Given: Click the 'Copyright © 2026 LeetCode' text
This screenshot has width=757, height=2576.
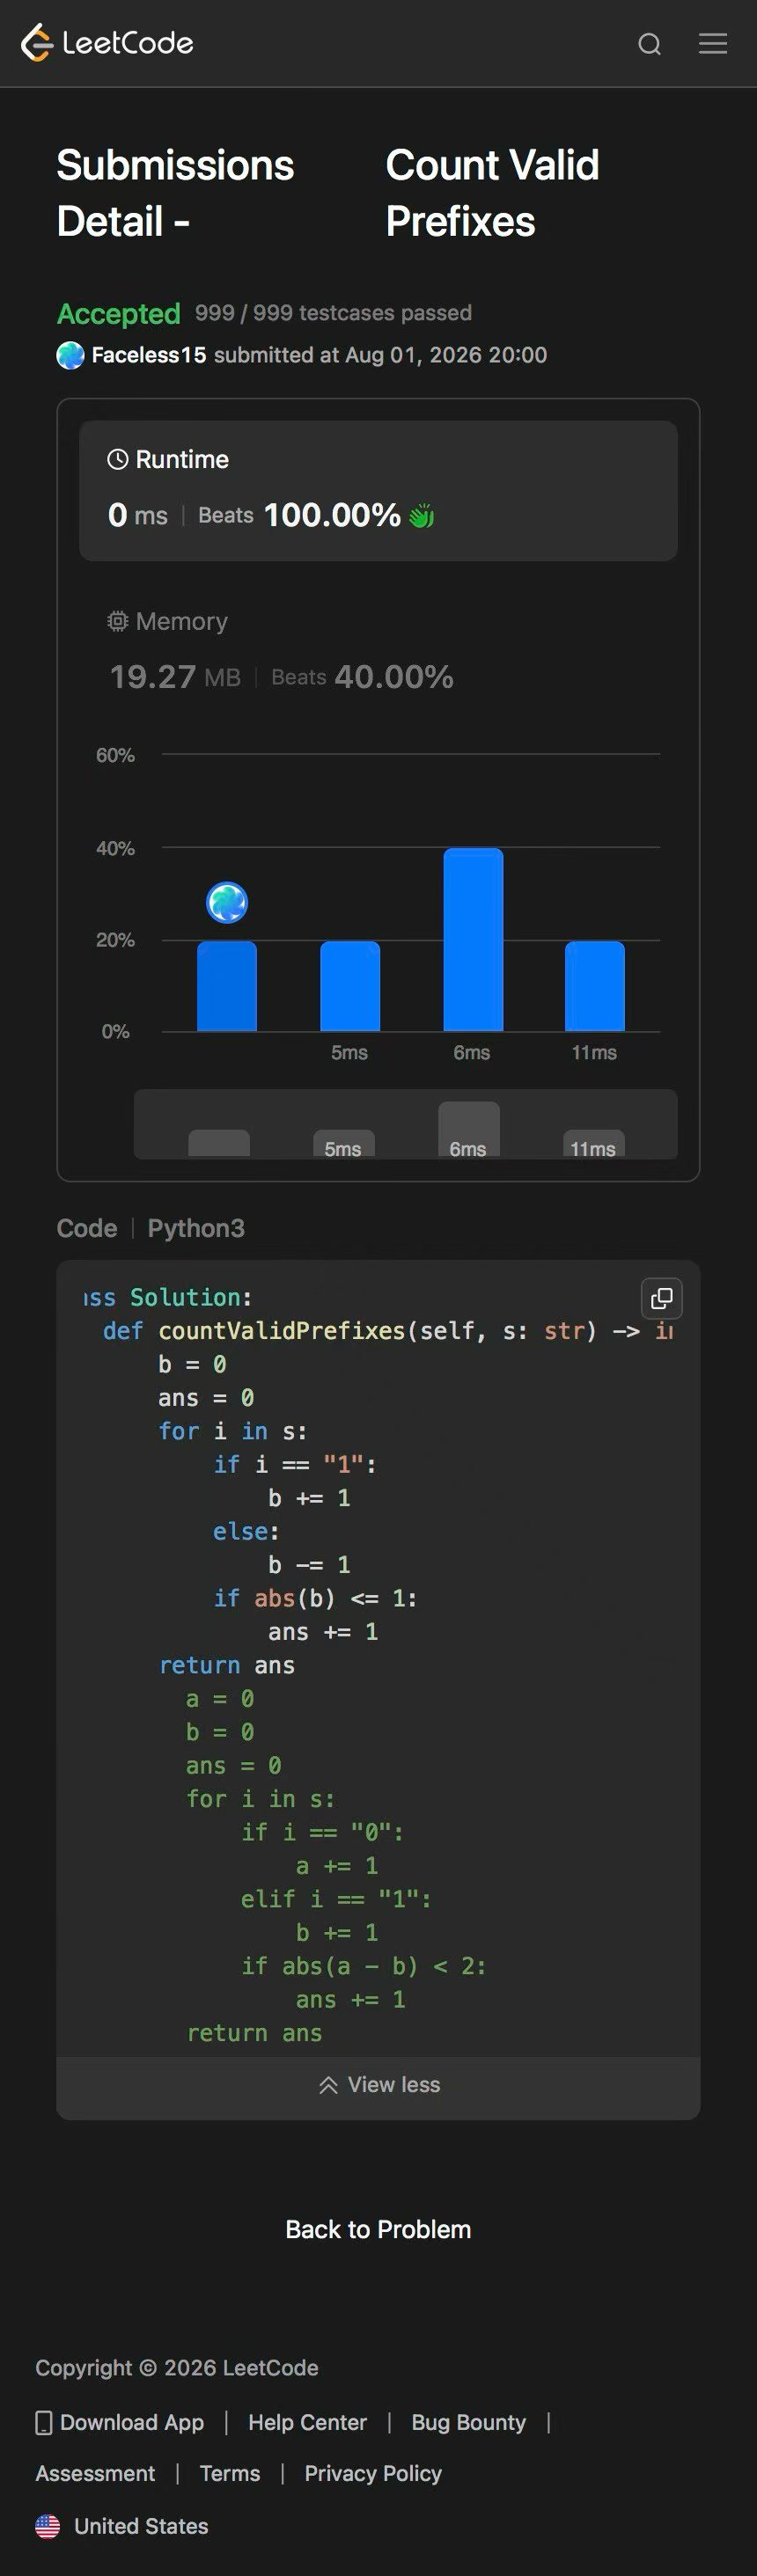Looking at the screenshot, I should click(177, 2367).
